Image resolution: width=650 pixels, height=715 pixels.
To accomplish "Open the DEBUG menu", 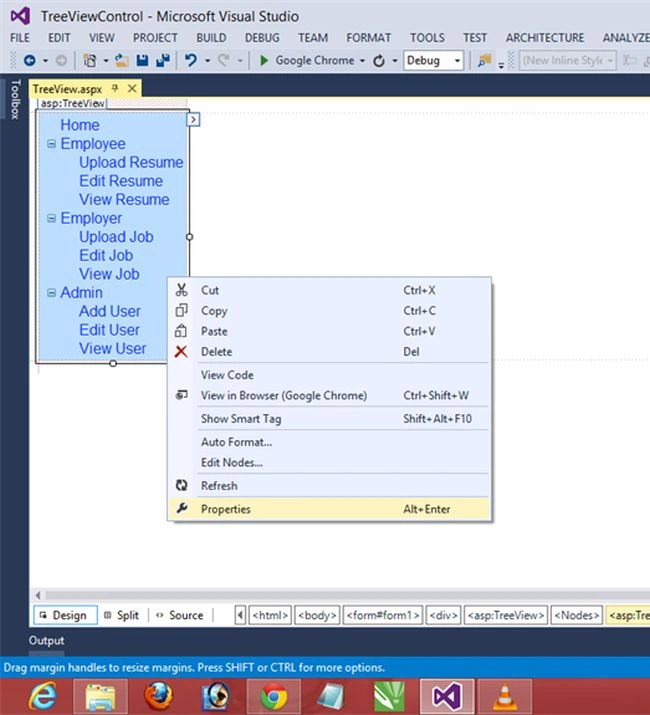I will [x=262, y=38].
